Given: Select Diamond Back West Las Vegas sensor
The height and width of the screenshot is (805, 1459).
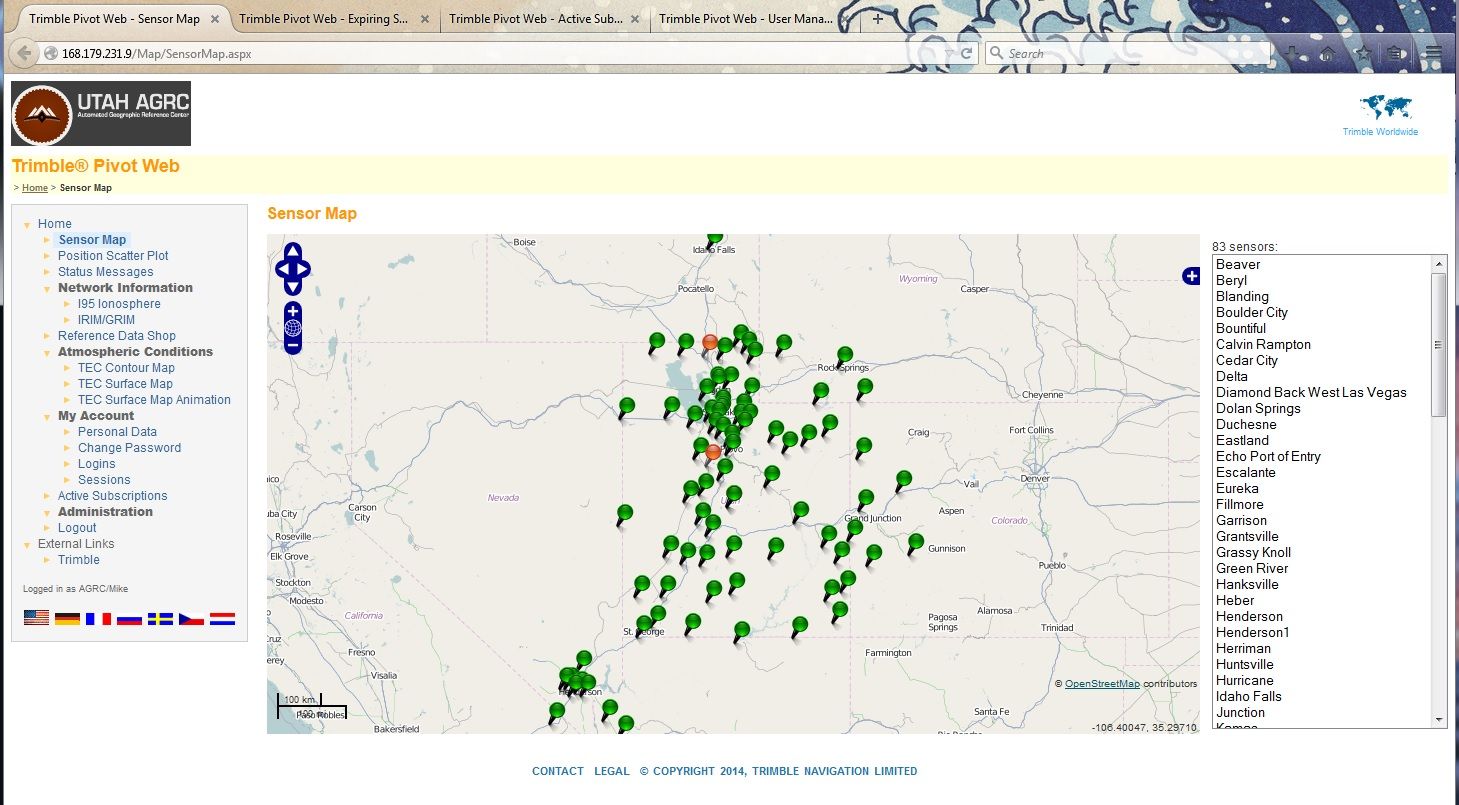Looking at the screenshot, I should click(1311, 393).
